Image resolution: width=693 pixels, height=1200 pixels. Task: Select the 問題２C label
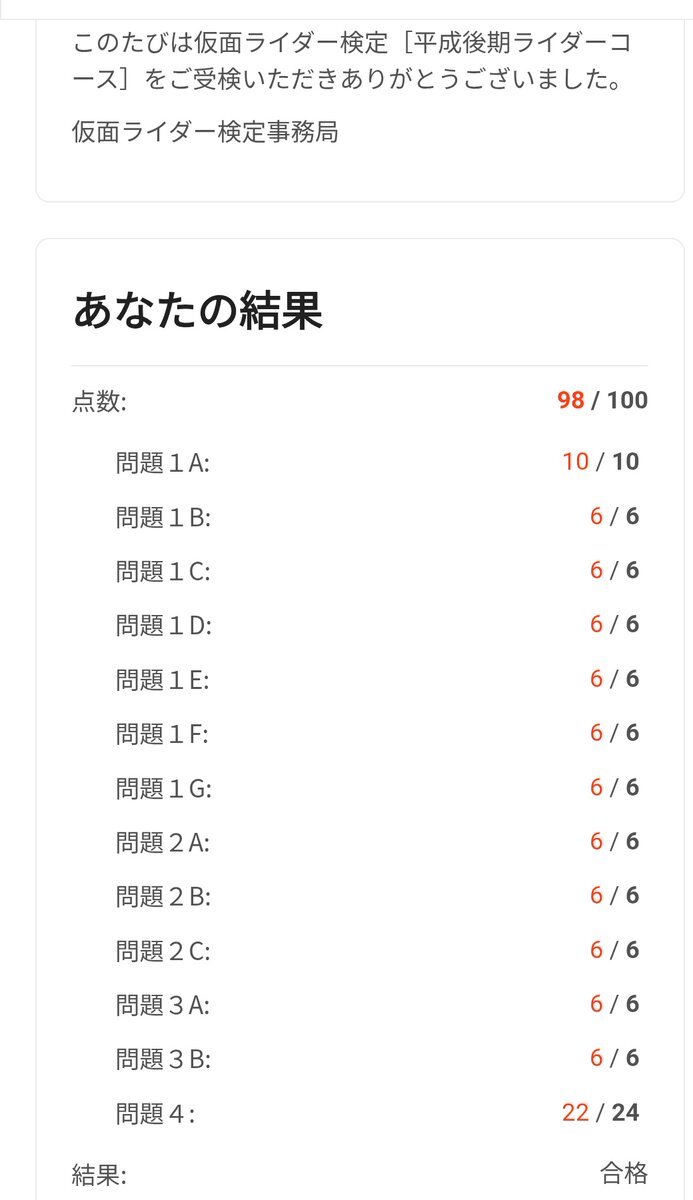pyautogui.click(x=163, y=951)
